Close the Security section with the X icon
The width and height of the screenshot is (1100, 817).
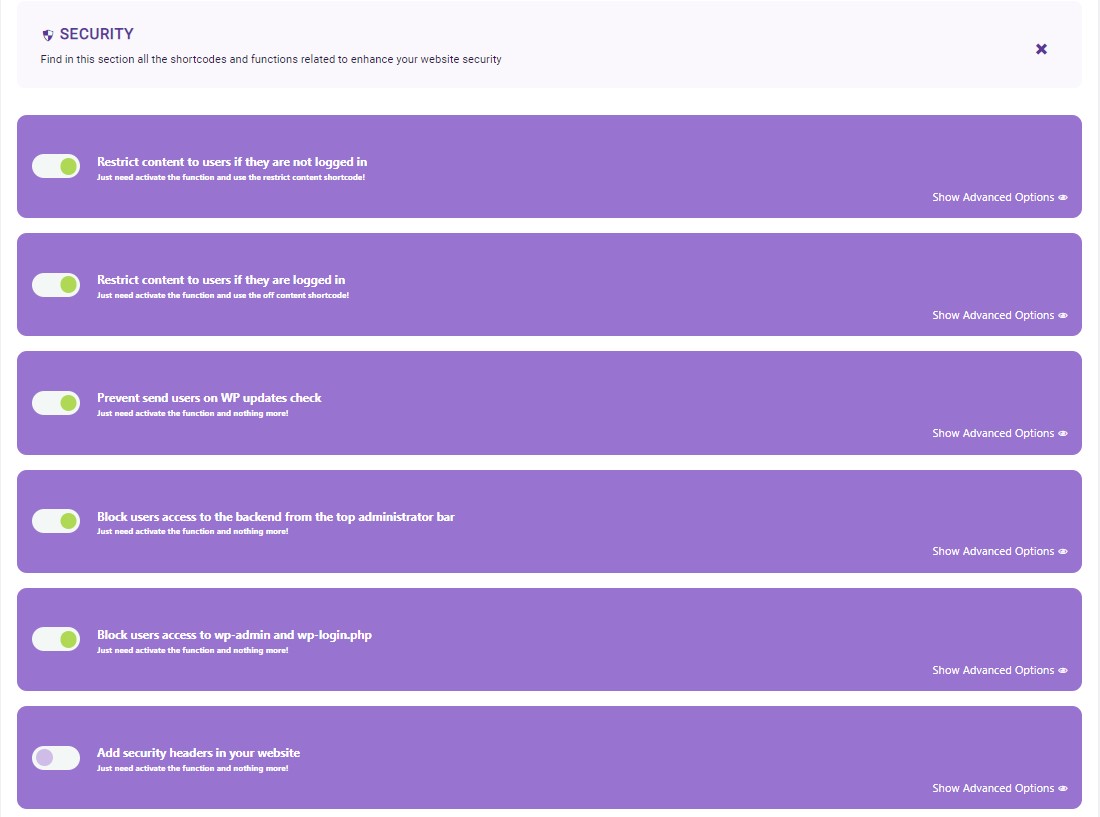[1041, 49]
